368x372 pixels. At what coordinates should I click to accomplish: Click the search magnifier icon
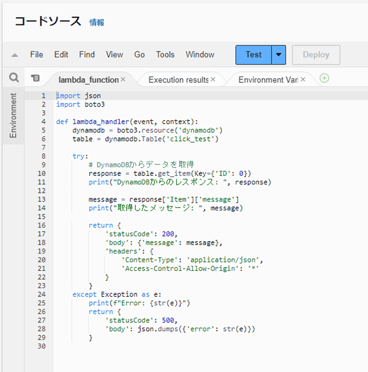pyautogui.click(x=14, y=78)
